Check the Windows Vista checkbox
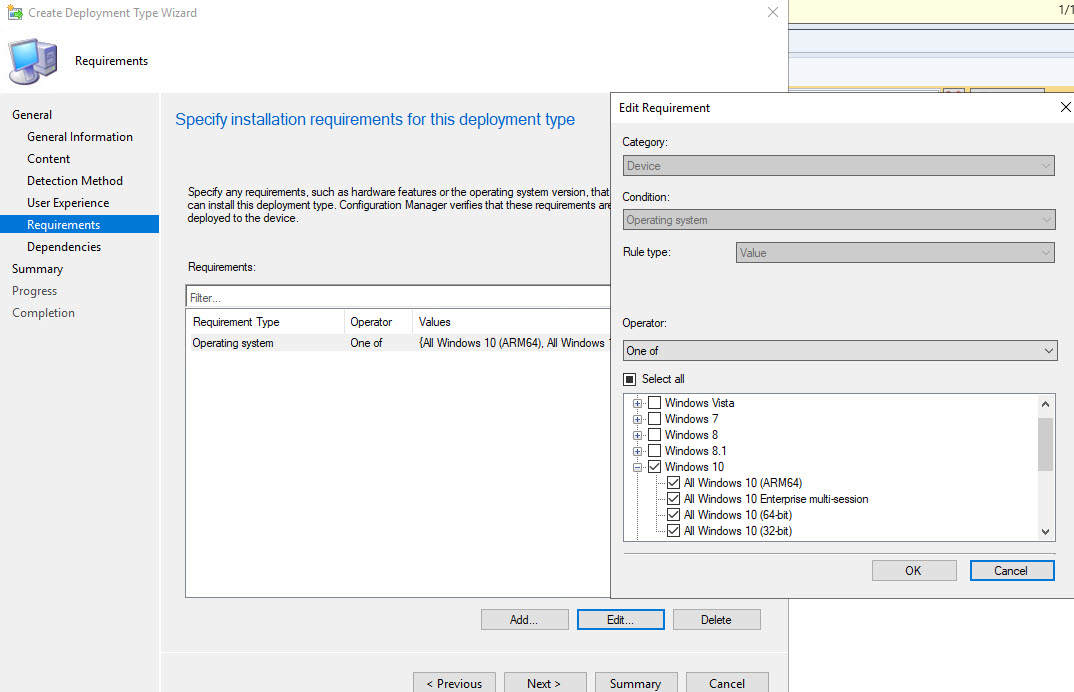The height and width of the screenshot is (692, 1074). coord(655,402)
